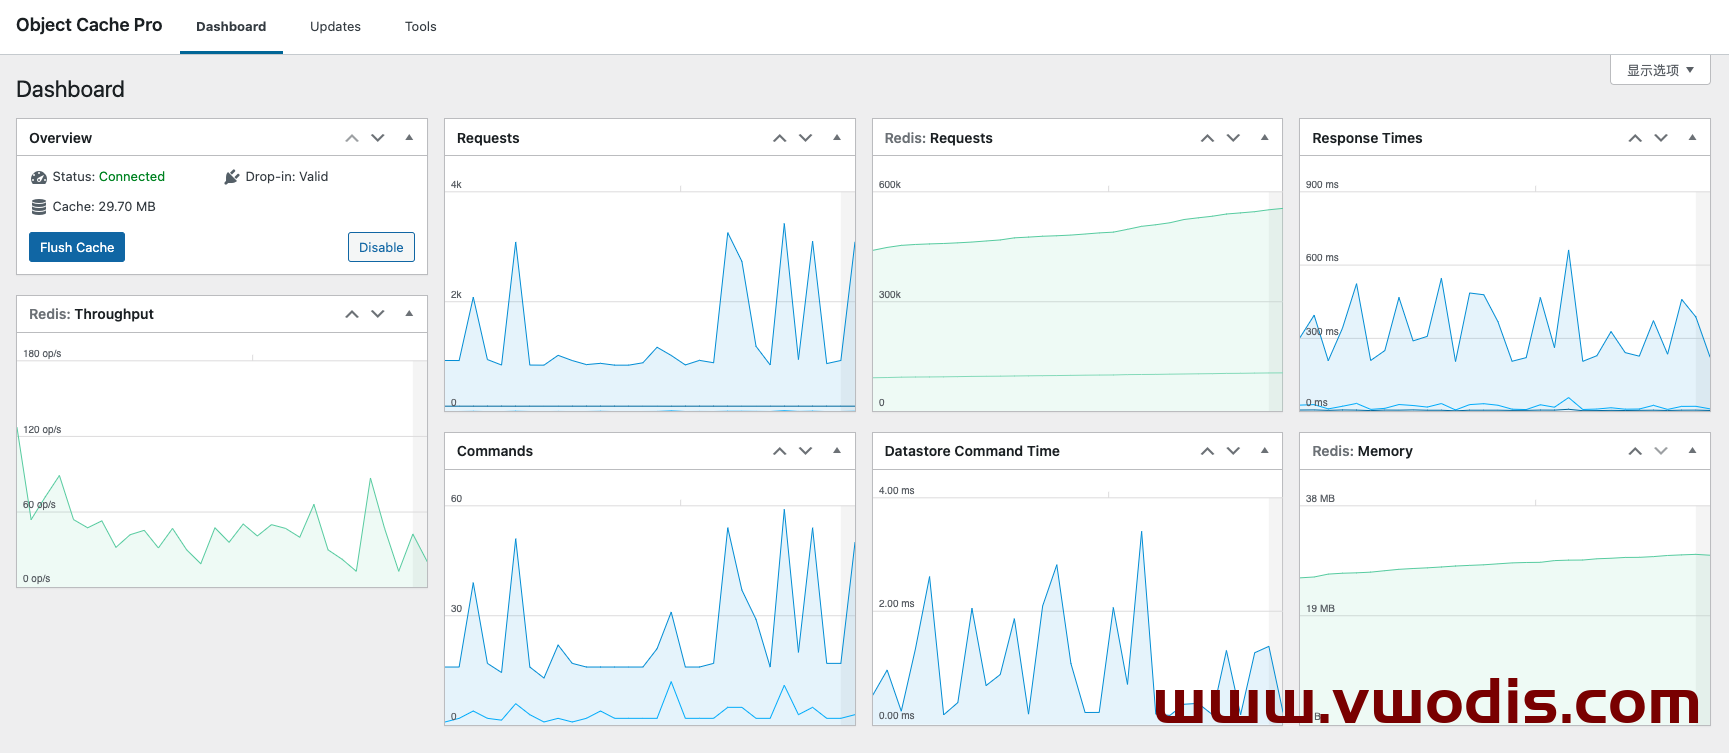Click the 4.00 ms axis label

tap(896, 491)
